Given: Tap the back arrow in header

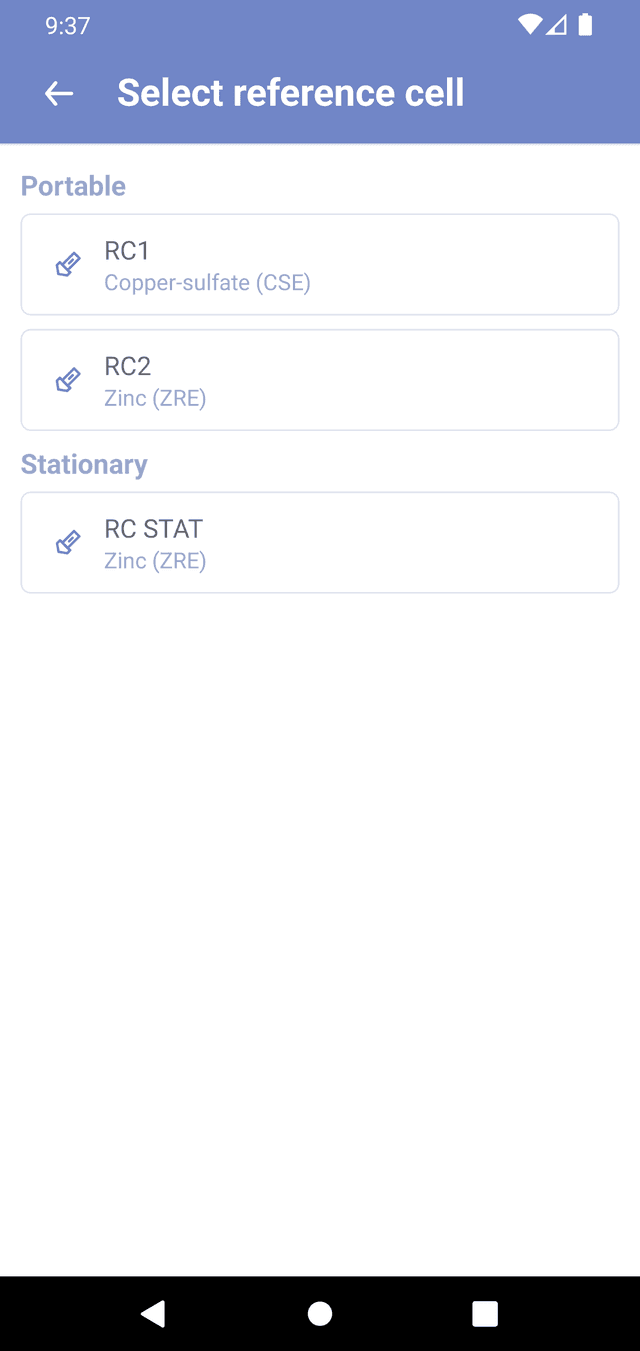Looking at the screenshot, I should click(59, 93).
